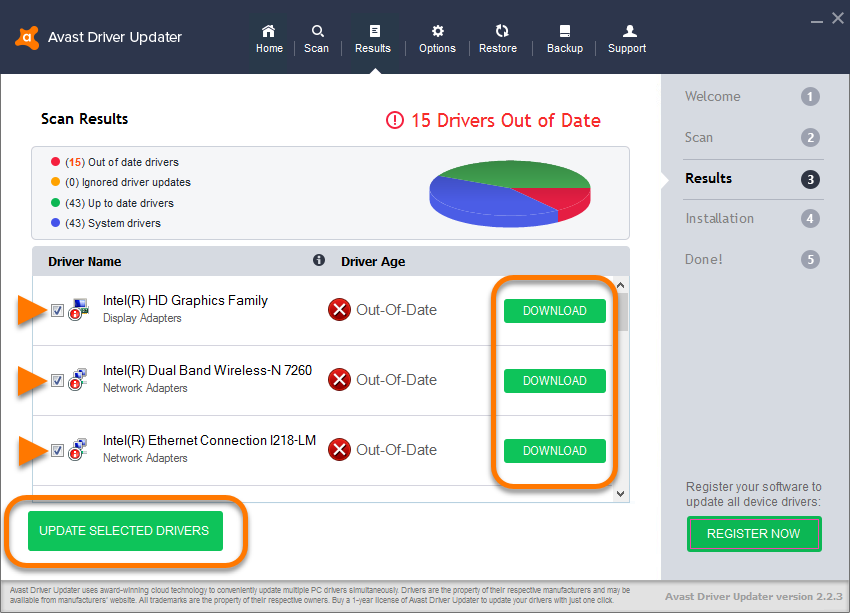
Task: Switch to the Results tab
Action: tap(372, 38)
